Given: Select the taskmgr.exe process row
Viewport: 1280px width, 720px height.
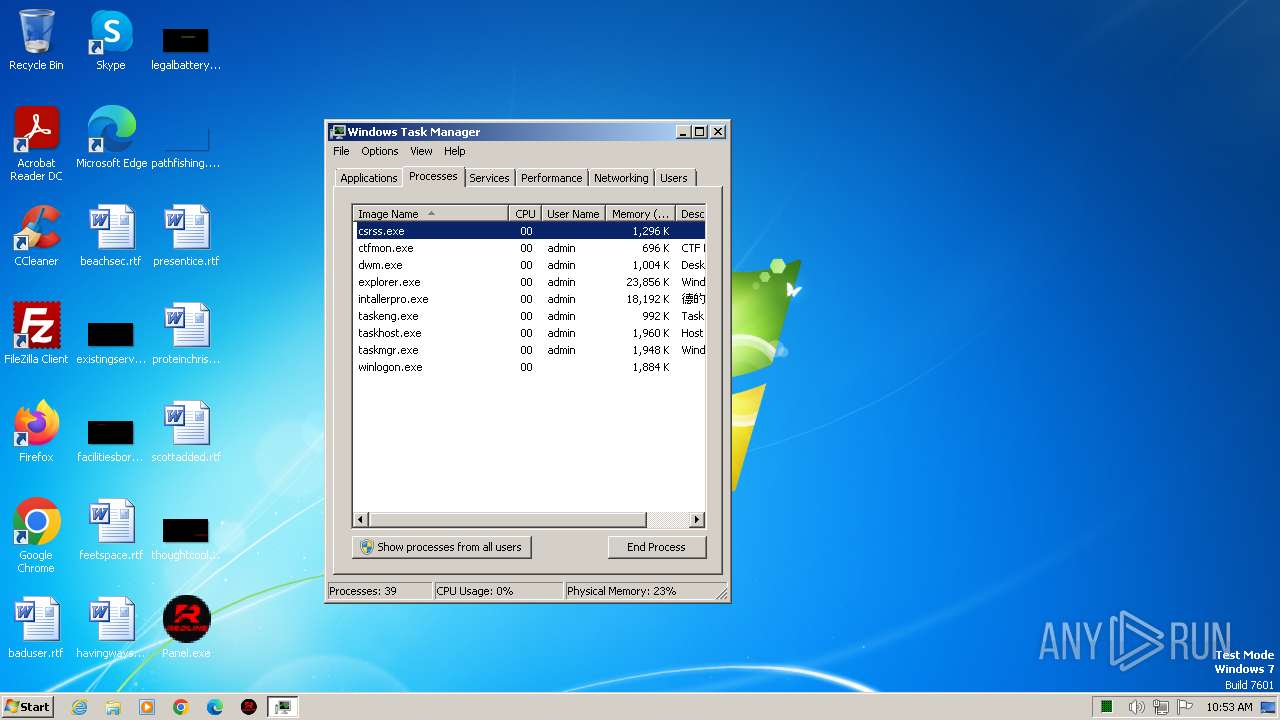Looking at the screenshot, I should 529,350.
